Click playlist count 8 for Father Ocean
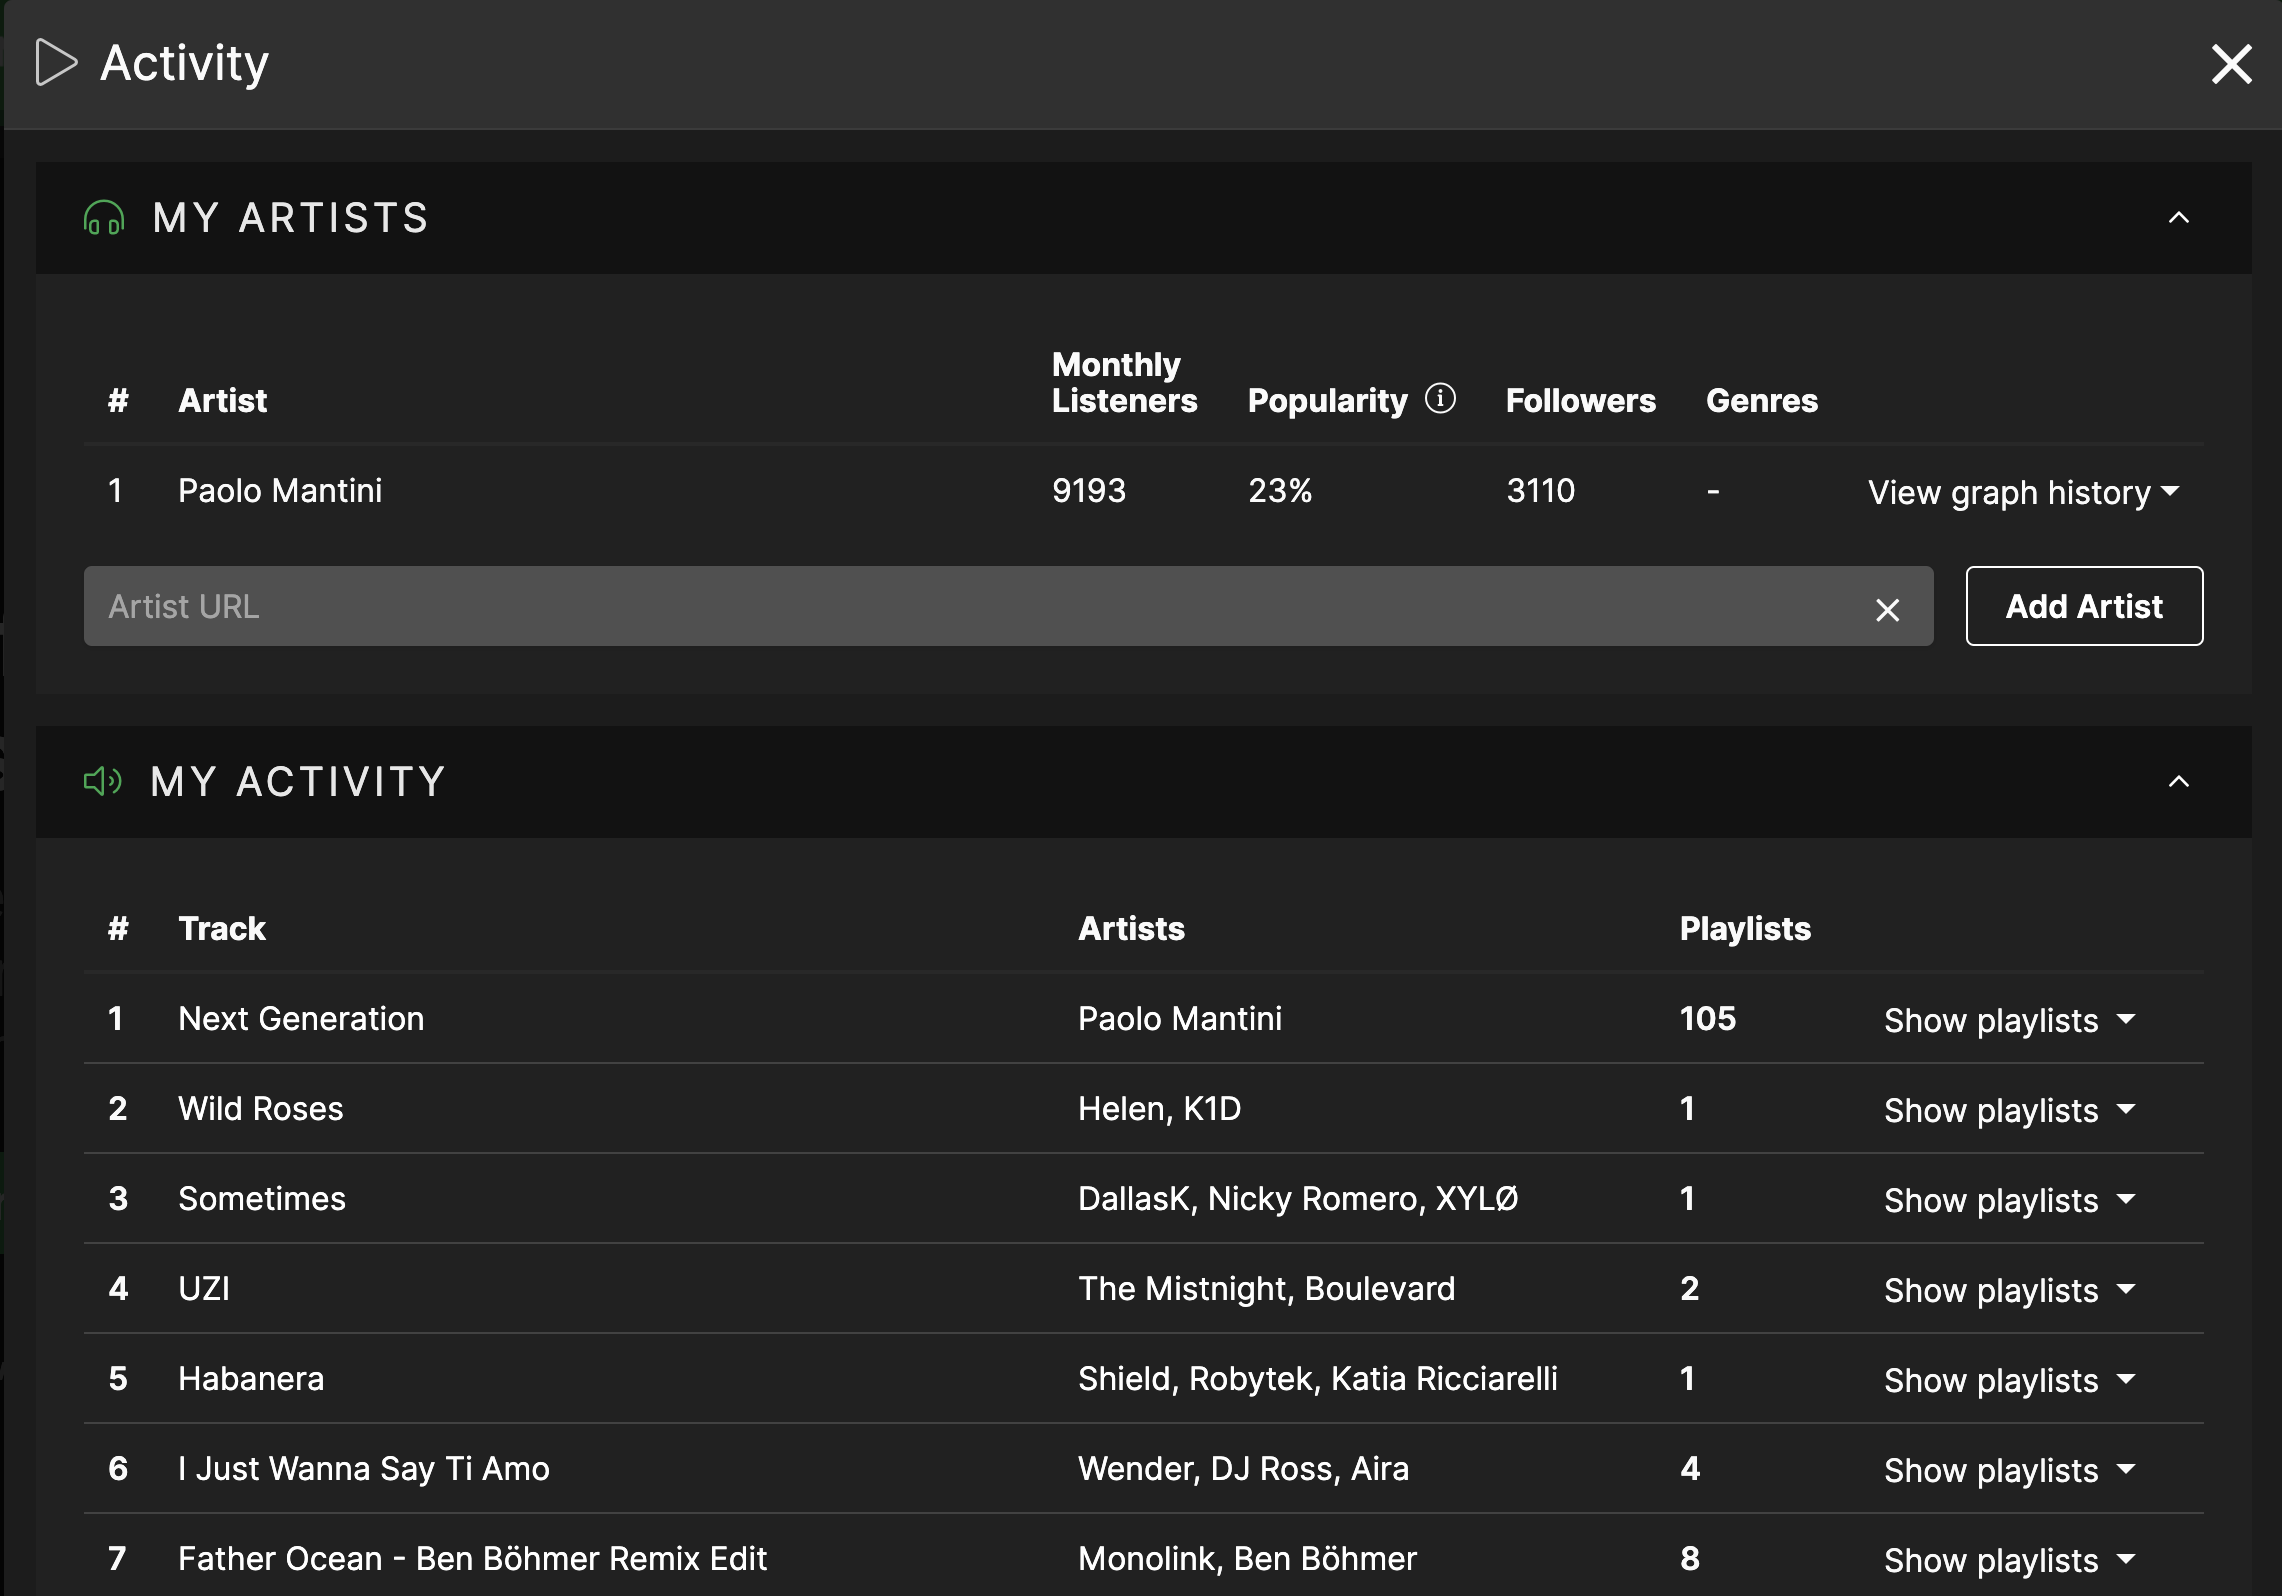The height and width of the screenshot is (1596, 2282). point(1689,1559)
